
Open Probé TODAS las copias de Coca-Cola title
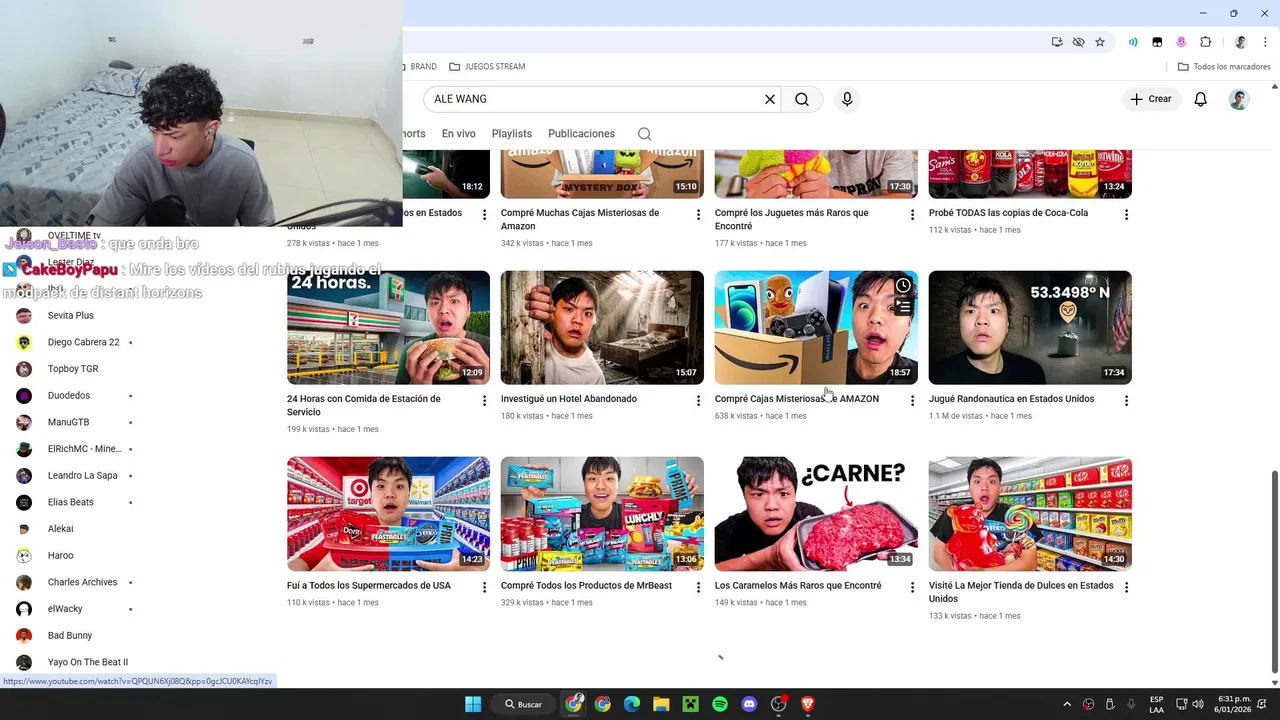[x=1008, y=213]
